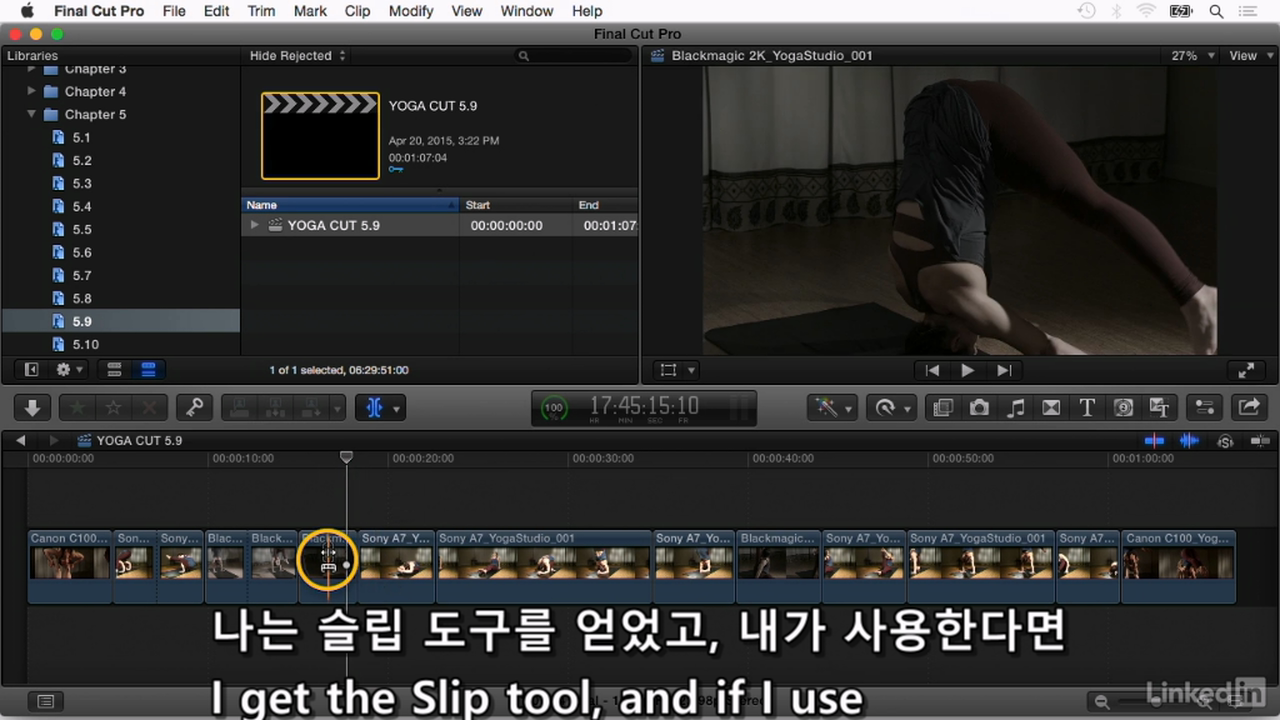The image size is (1280, 720).
Task: Click the browser search field
Action: pyautogui.click(x=573, y=56)
